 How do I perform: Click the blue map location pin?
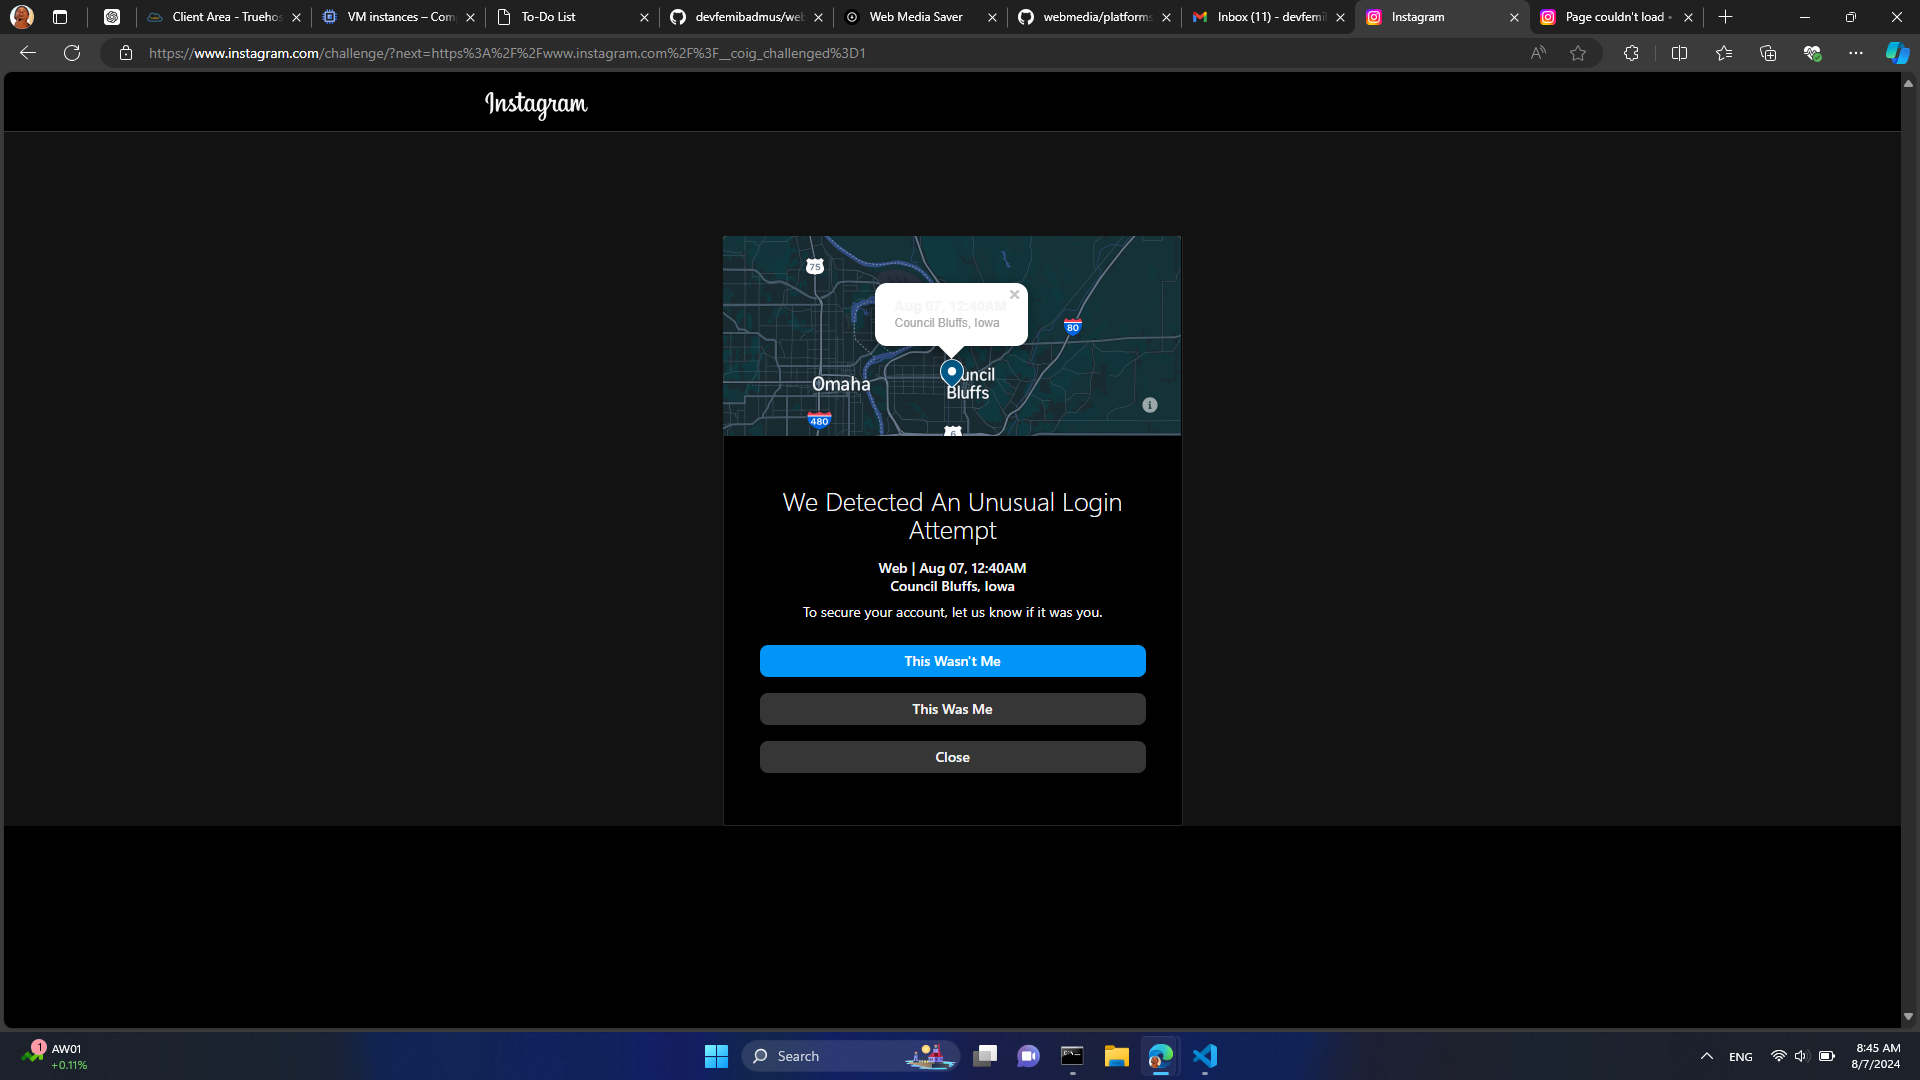pyautogui.click(x=951, y=372)
